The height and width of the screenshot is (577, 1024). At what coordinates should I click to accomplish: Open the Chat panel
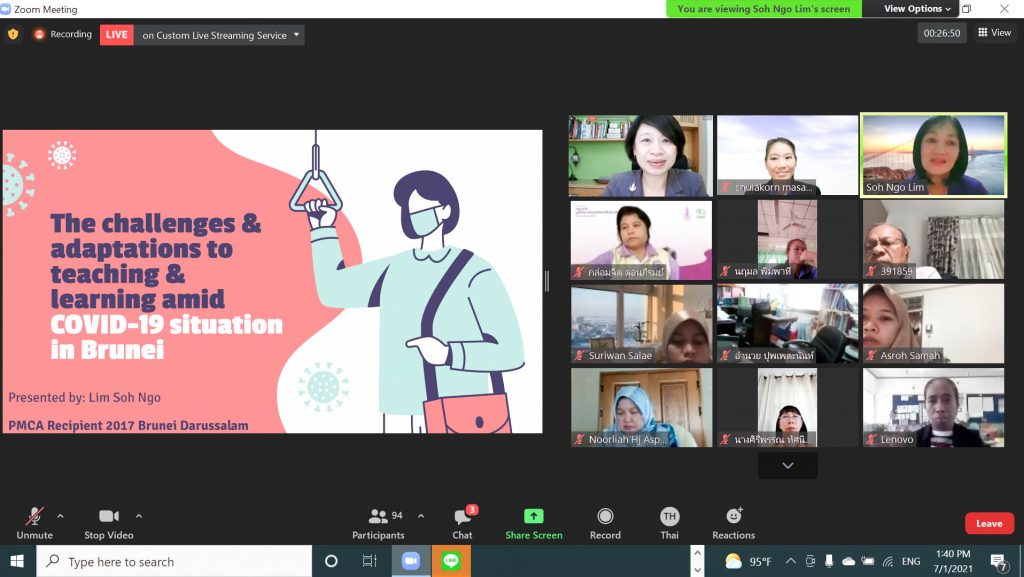pos(462,523)
